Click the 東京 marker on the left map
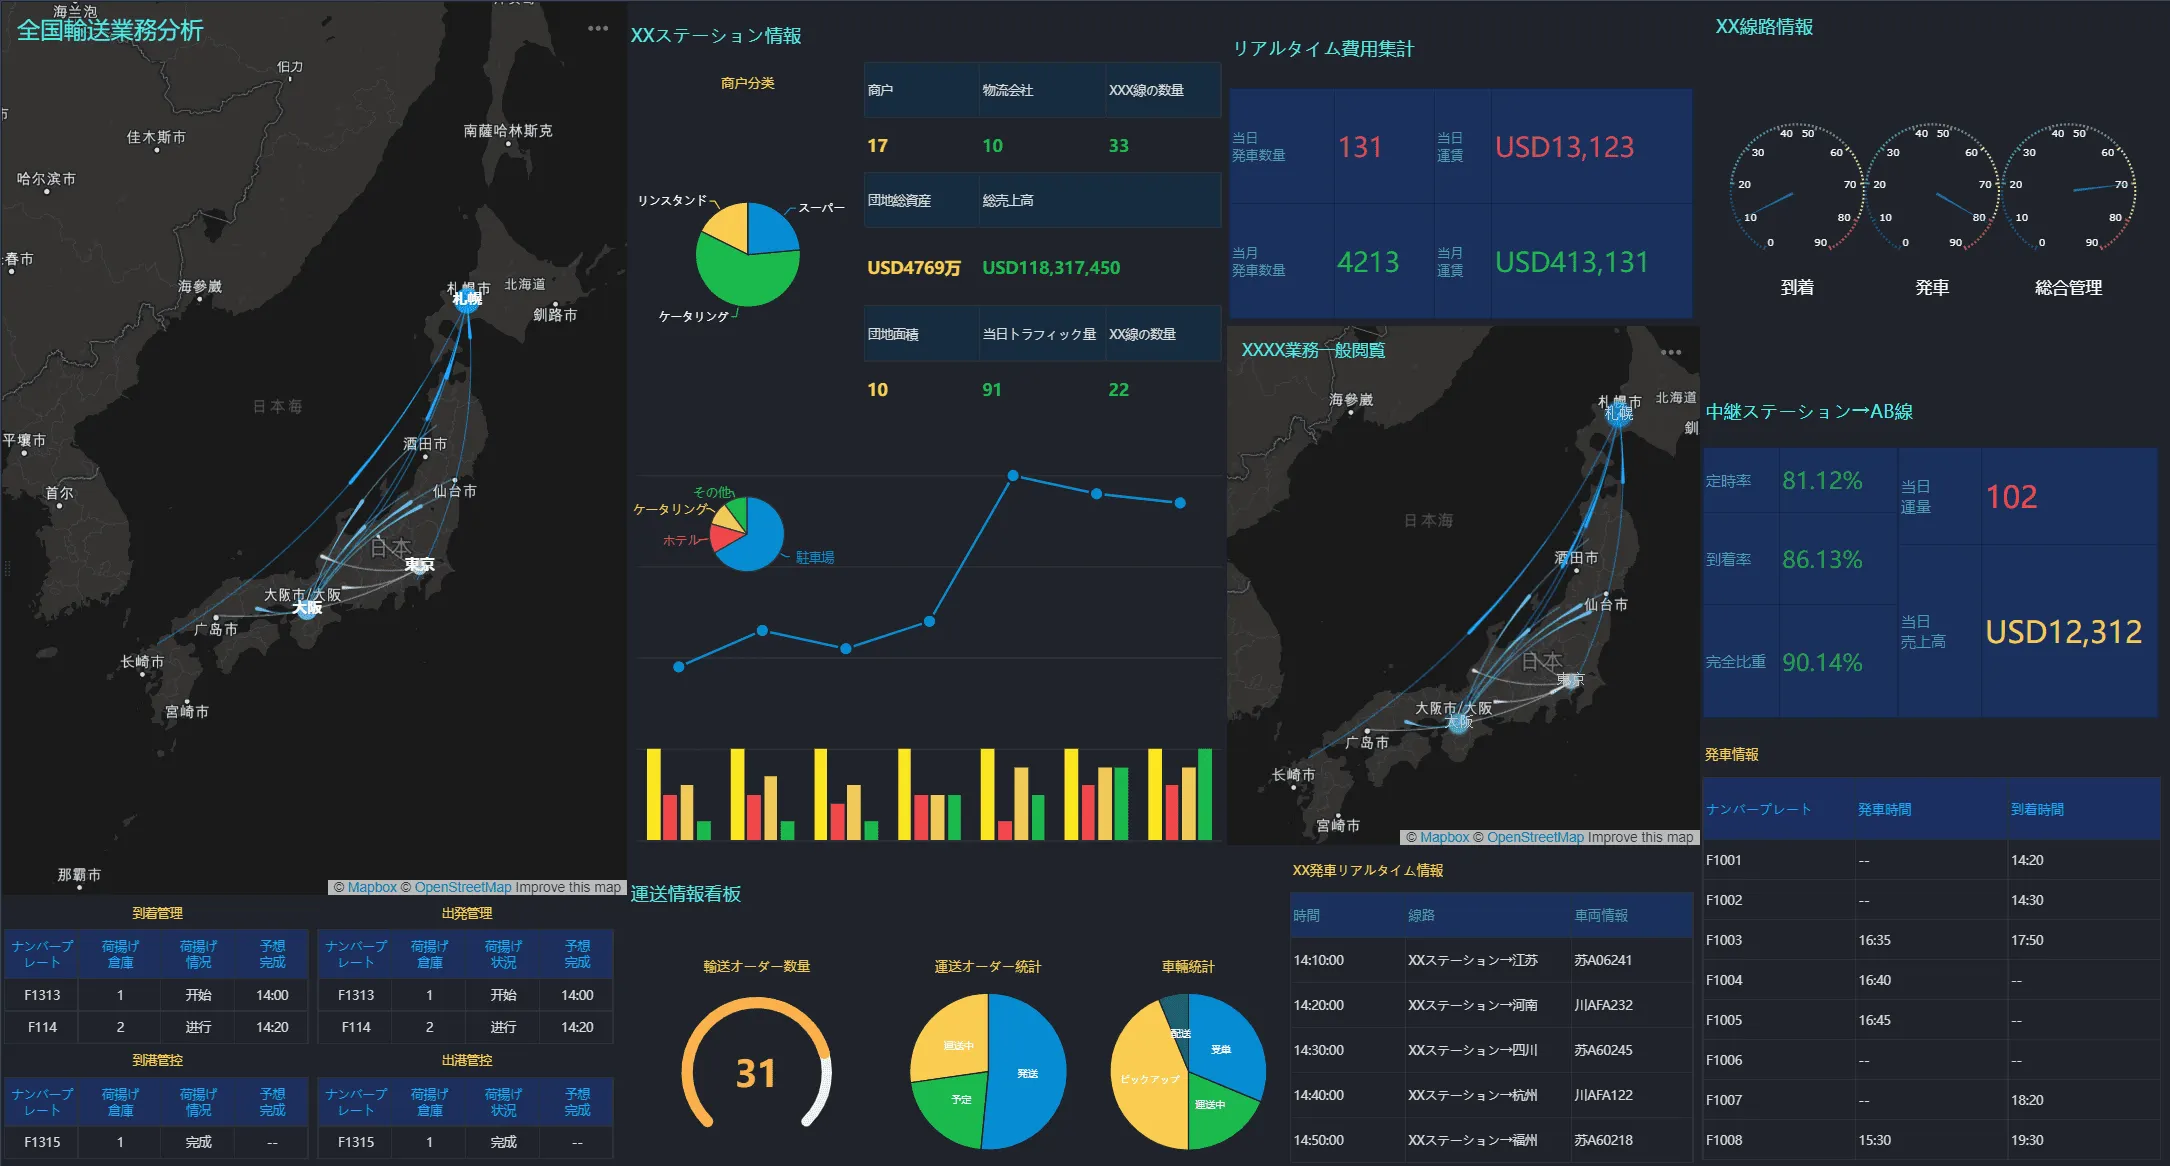This screenshot has height=1166, width=2170. click(x=420, y=565)
